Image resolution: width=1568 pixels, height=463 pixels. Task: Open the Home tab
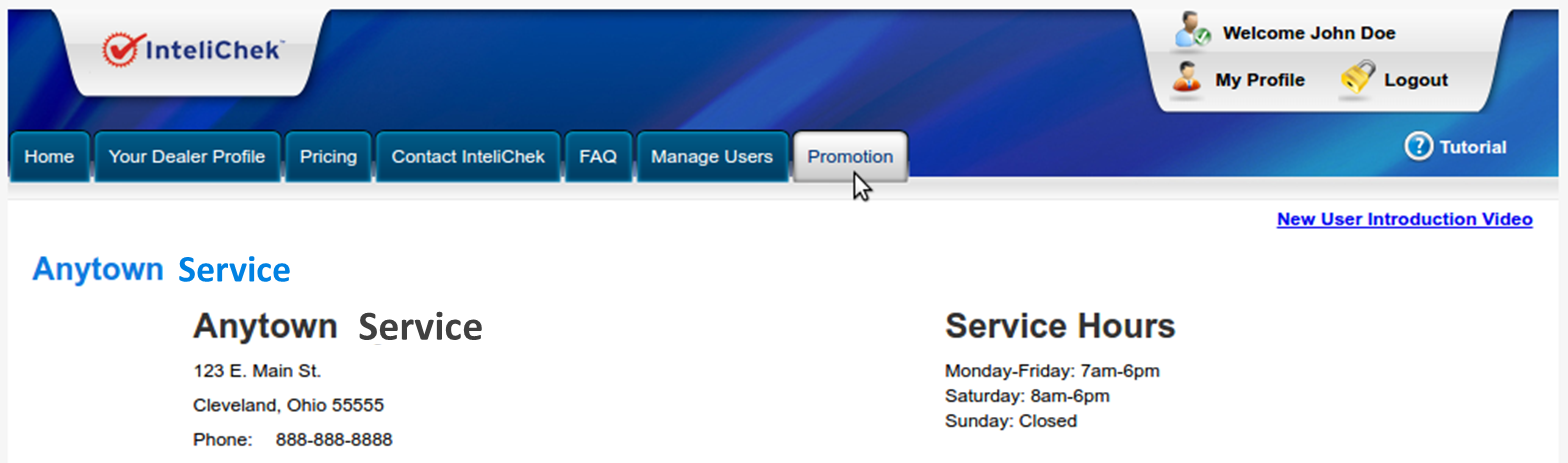(x=49, y=157)
